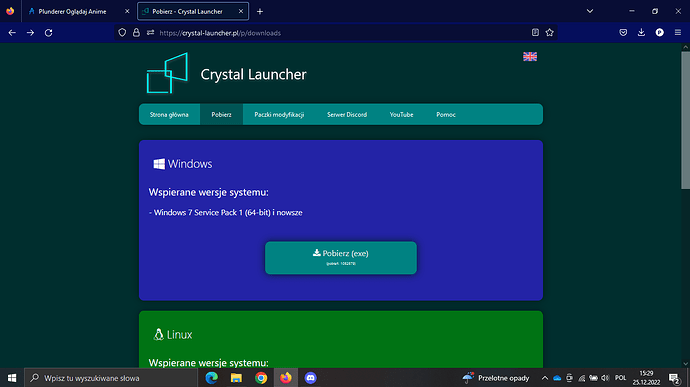Screen dimensions: 690x387
Task: Open Firefox hamburger application menu
Action: pos(678,32)
